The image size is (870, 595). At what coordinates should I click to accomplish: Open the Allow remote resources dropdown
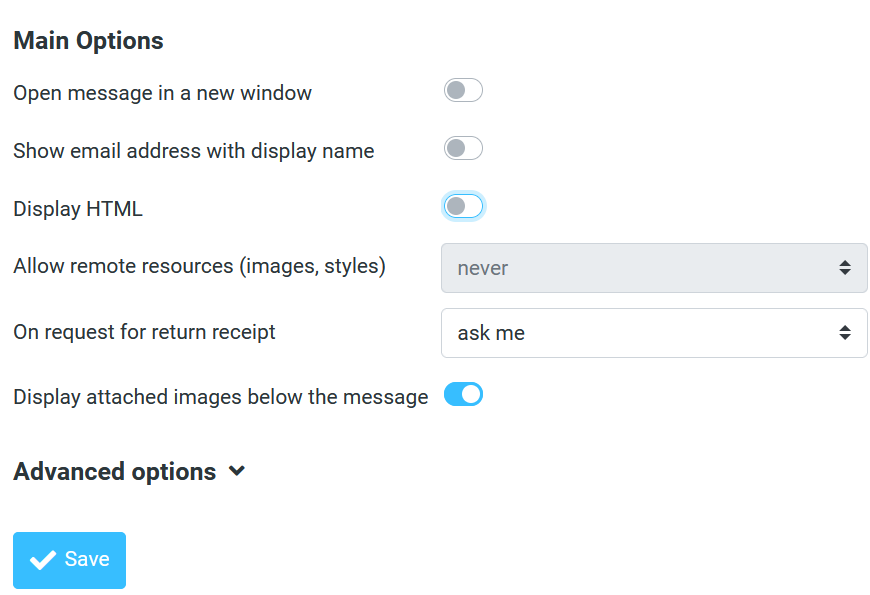pyautogui.click(x=653, y=268)
